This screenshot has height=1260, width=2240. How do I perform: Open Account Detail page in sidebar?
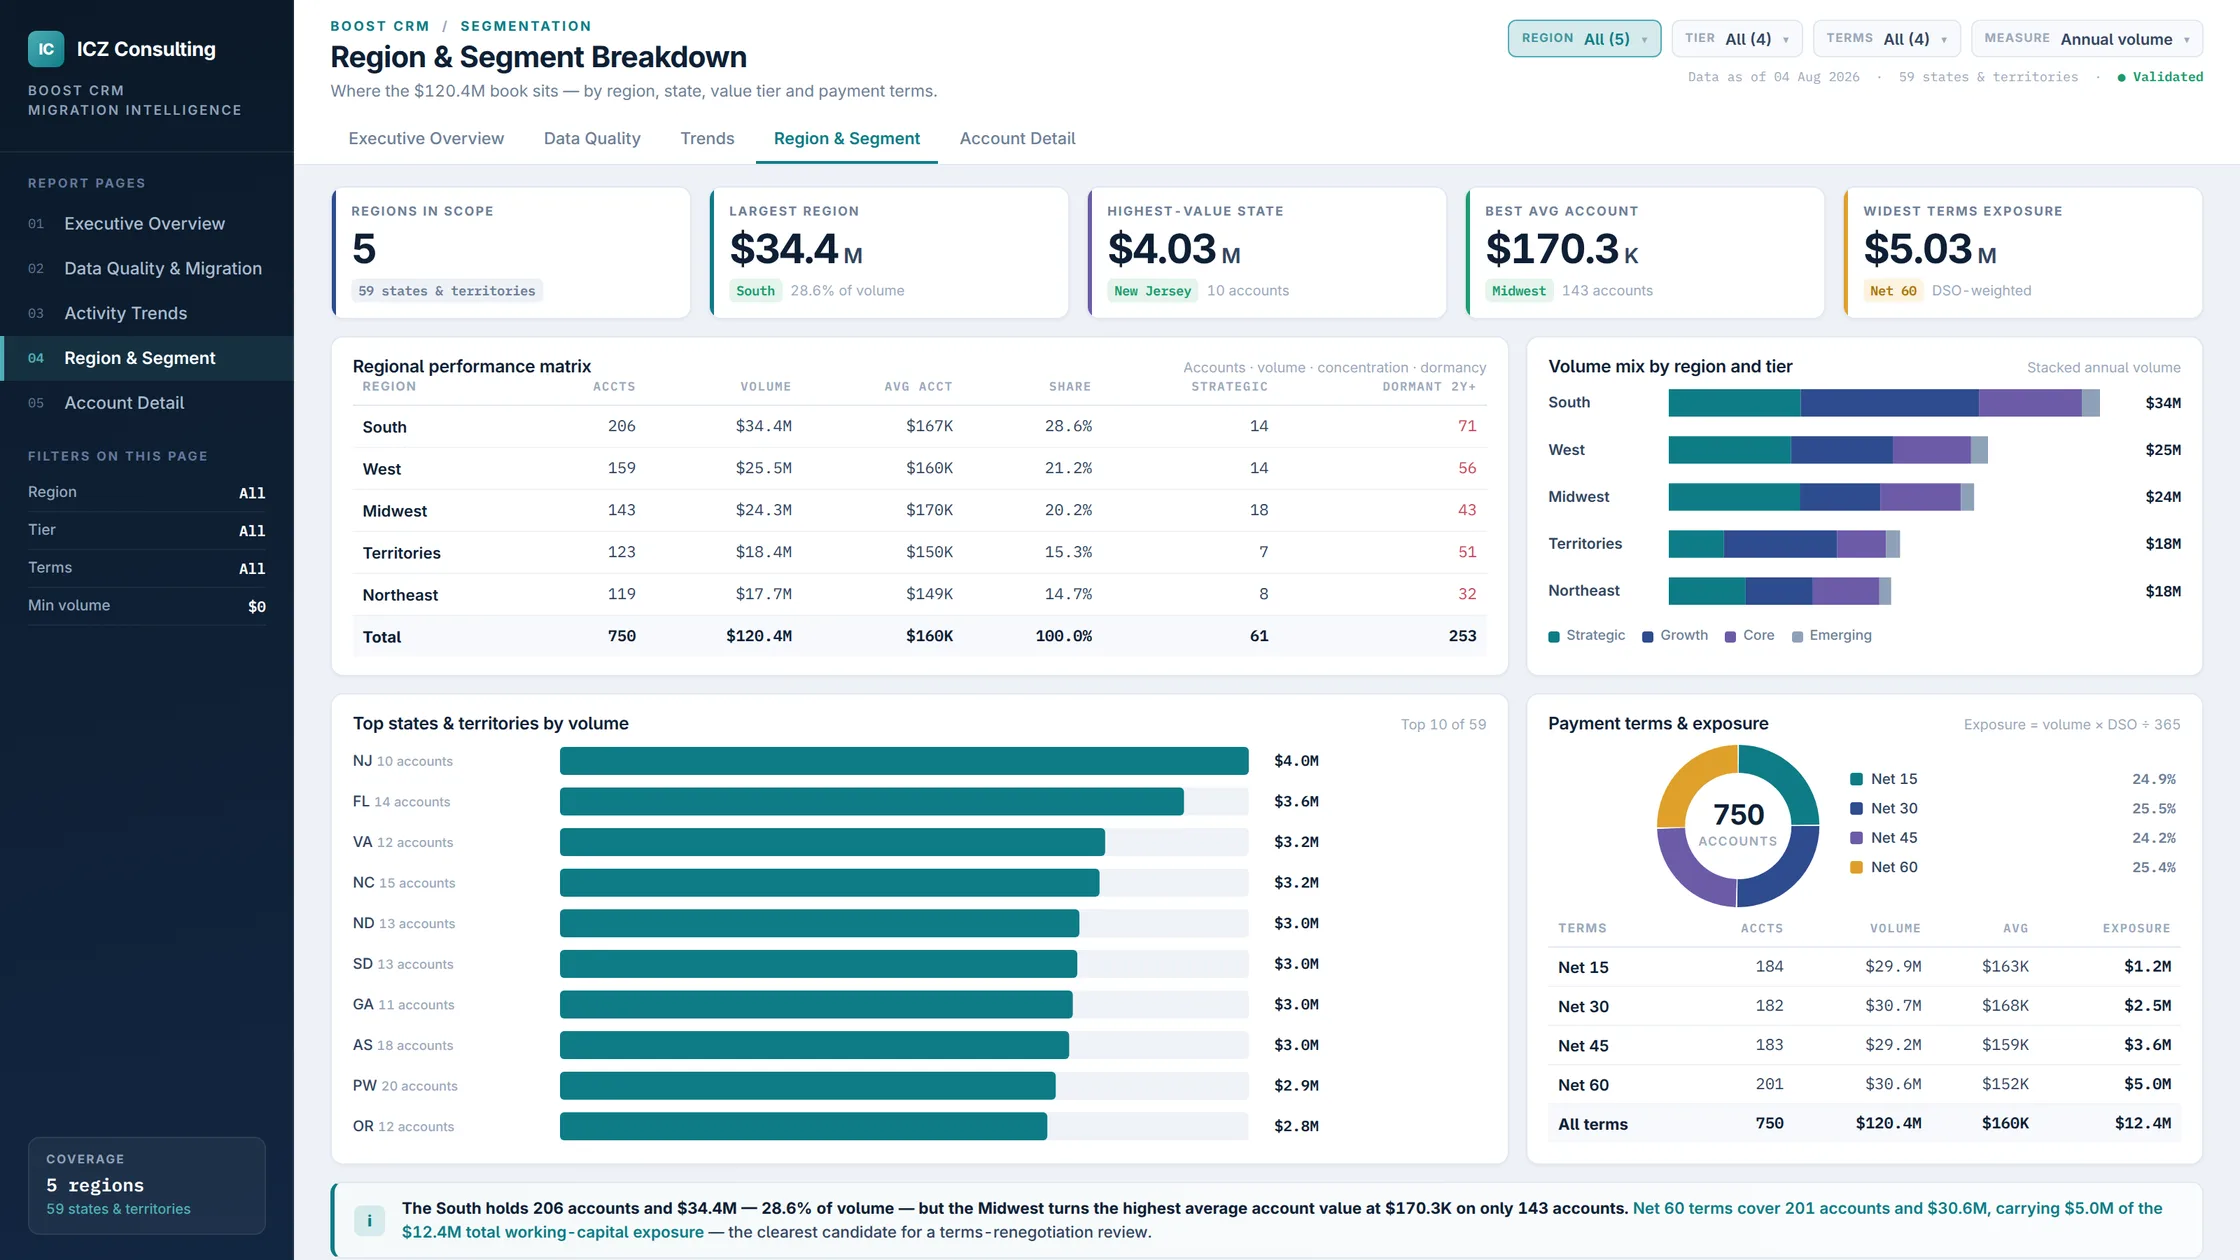coord(147,403)
